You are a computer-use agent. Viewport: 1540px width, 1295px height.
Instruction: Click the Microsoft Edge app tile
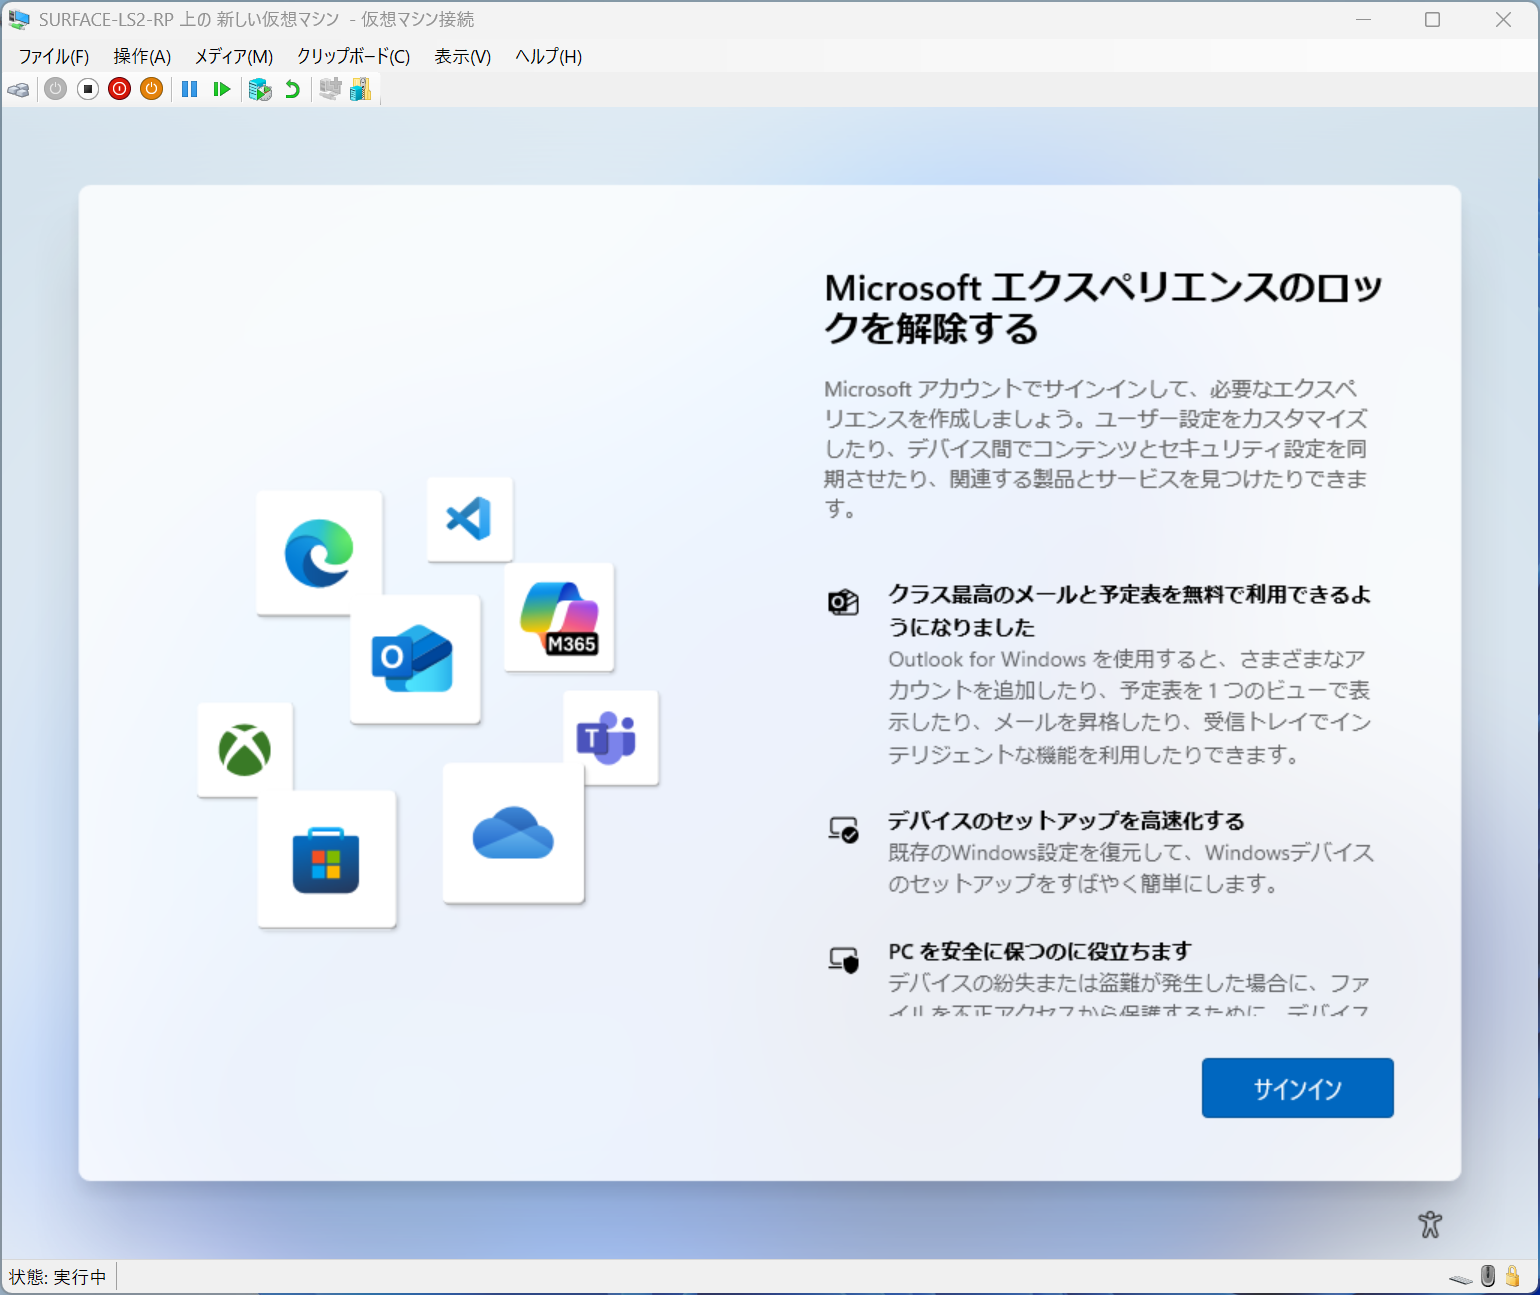coord(317,551)
